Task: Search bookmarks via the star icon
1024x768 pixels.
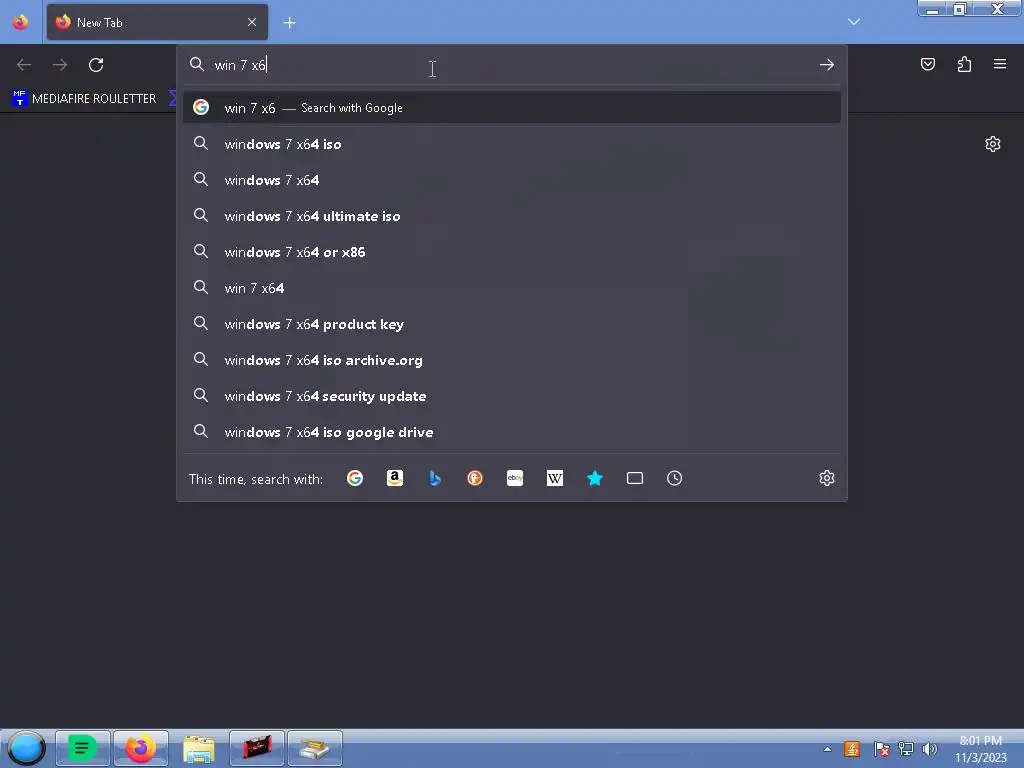Action: tap(594, 478)
